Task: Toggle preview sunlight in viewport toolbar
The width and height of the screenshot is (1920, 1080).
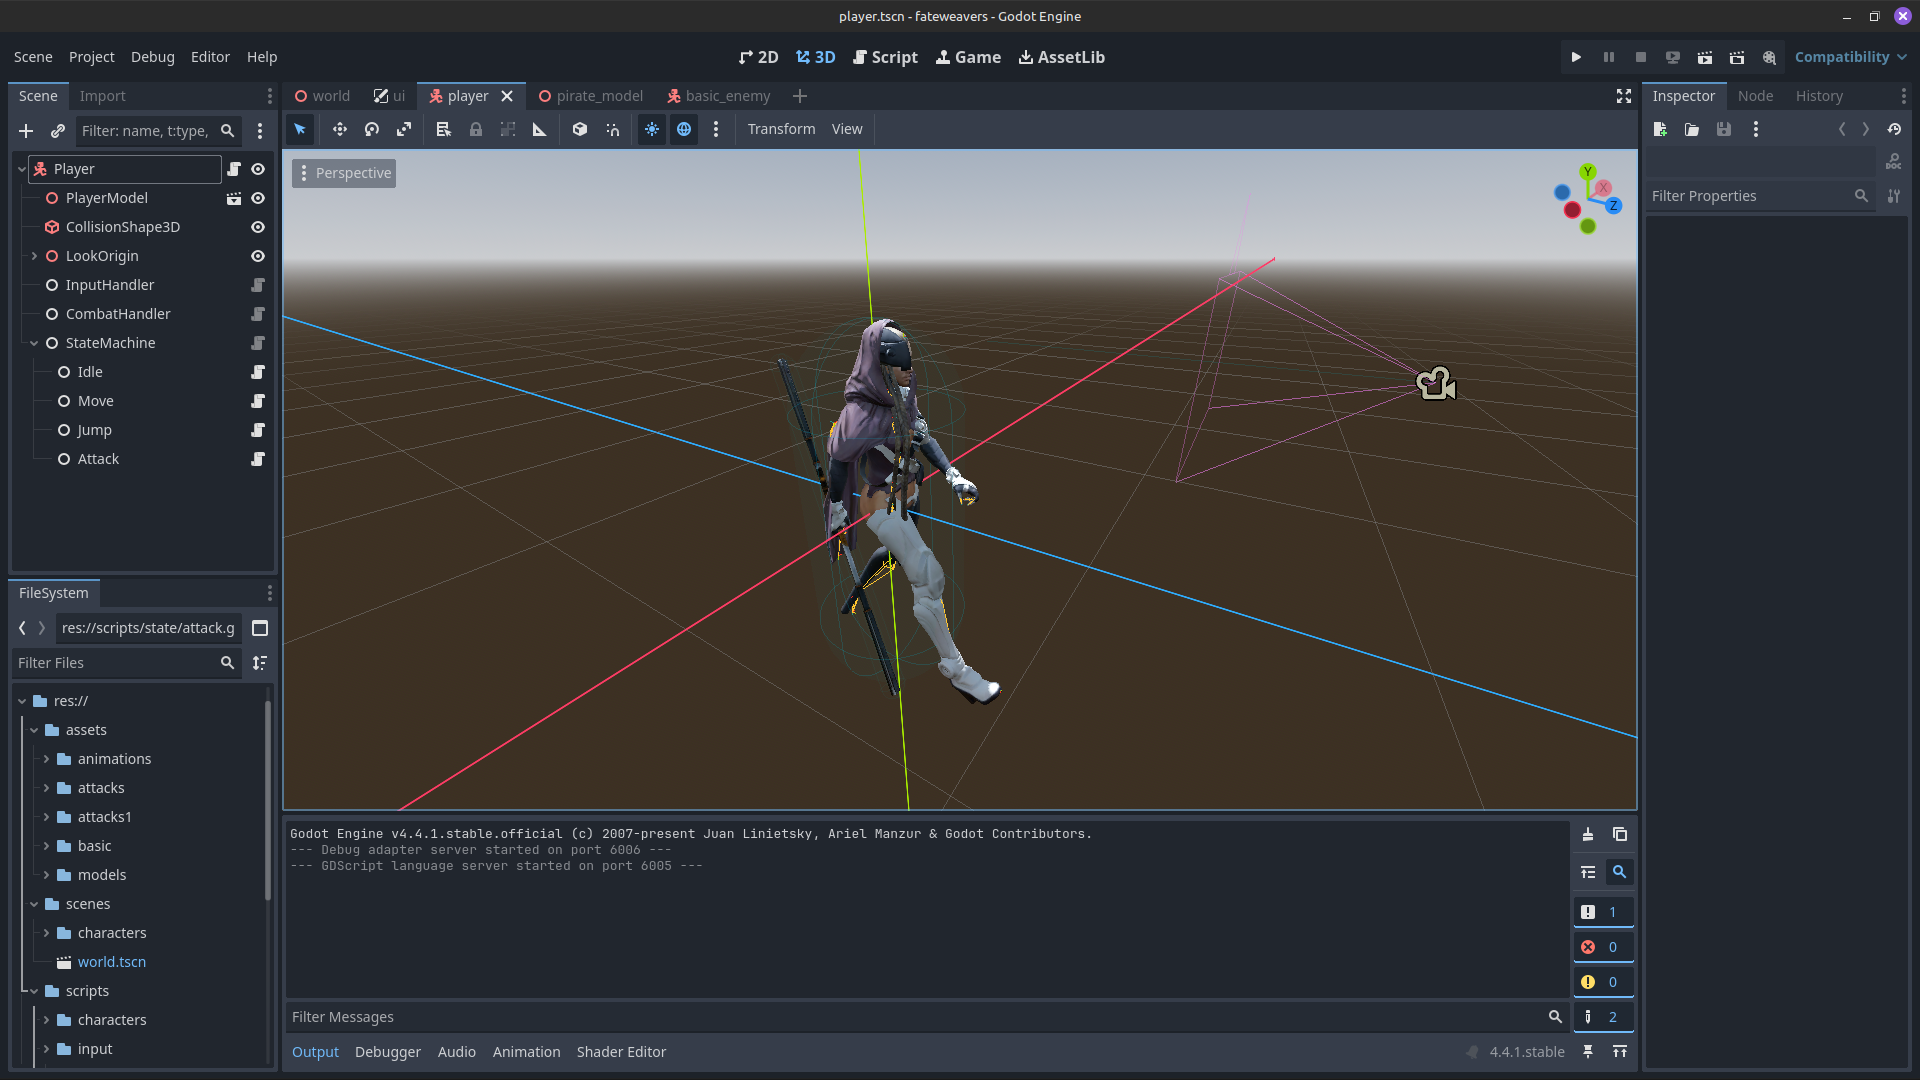Action: coord(652,129)
